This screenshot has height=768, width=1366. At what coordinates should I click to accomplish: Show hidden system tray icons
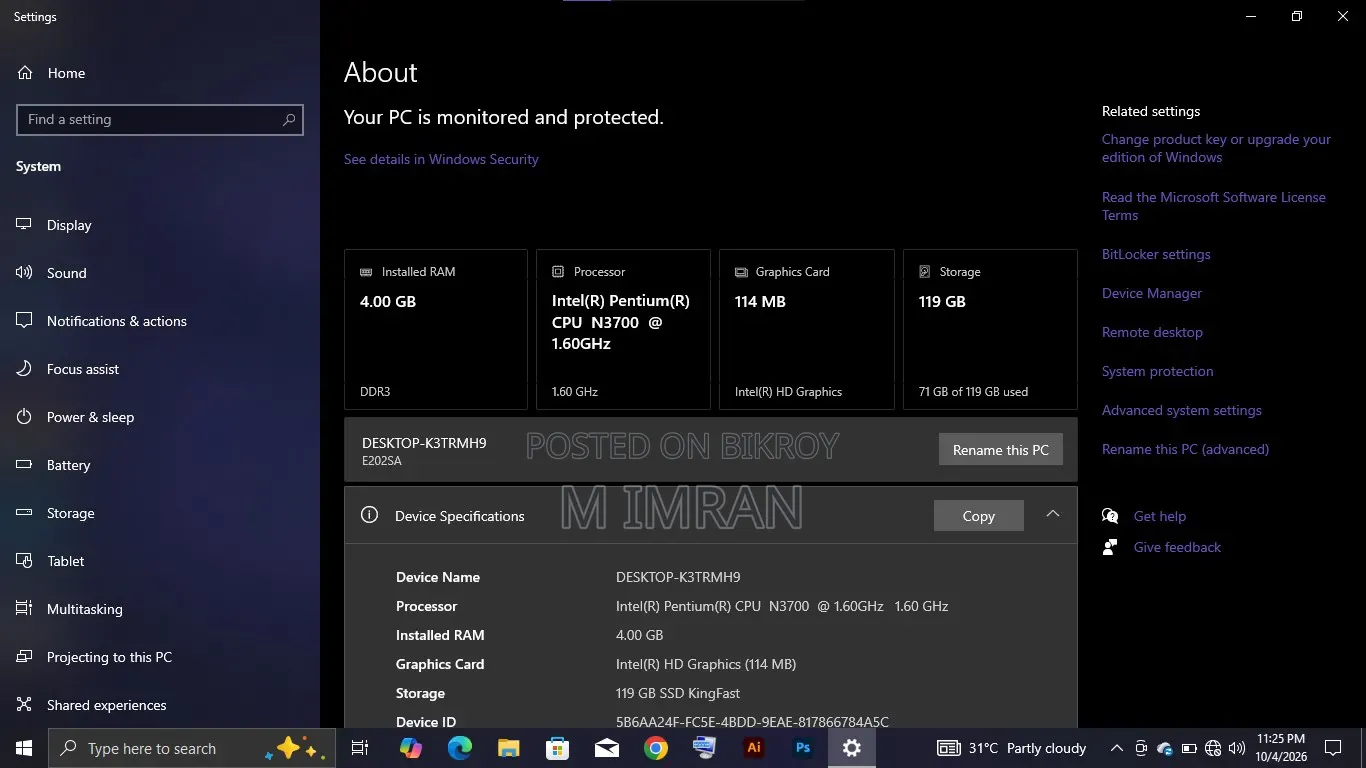pos(1116,748)
